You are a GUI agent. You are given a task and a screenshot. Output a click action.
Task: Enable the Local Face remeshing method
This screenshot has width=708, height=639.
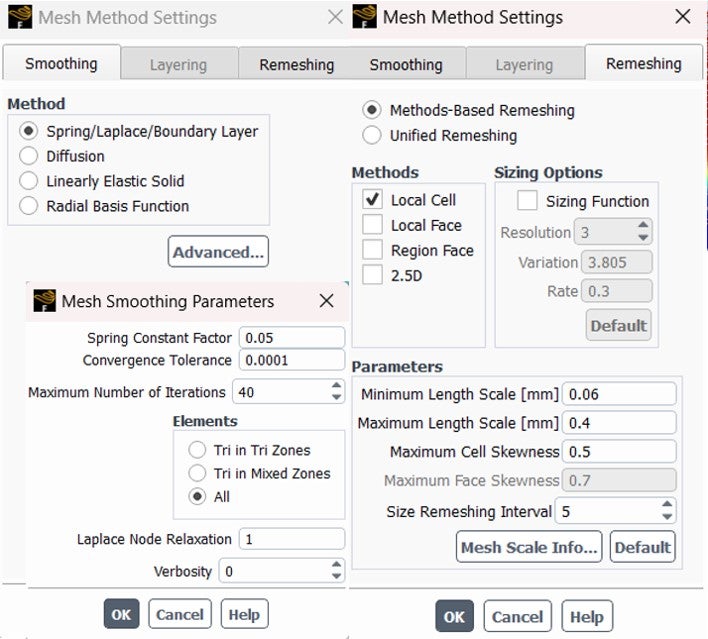pos(372,225)
